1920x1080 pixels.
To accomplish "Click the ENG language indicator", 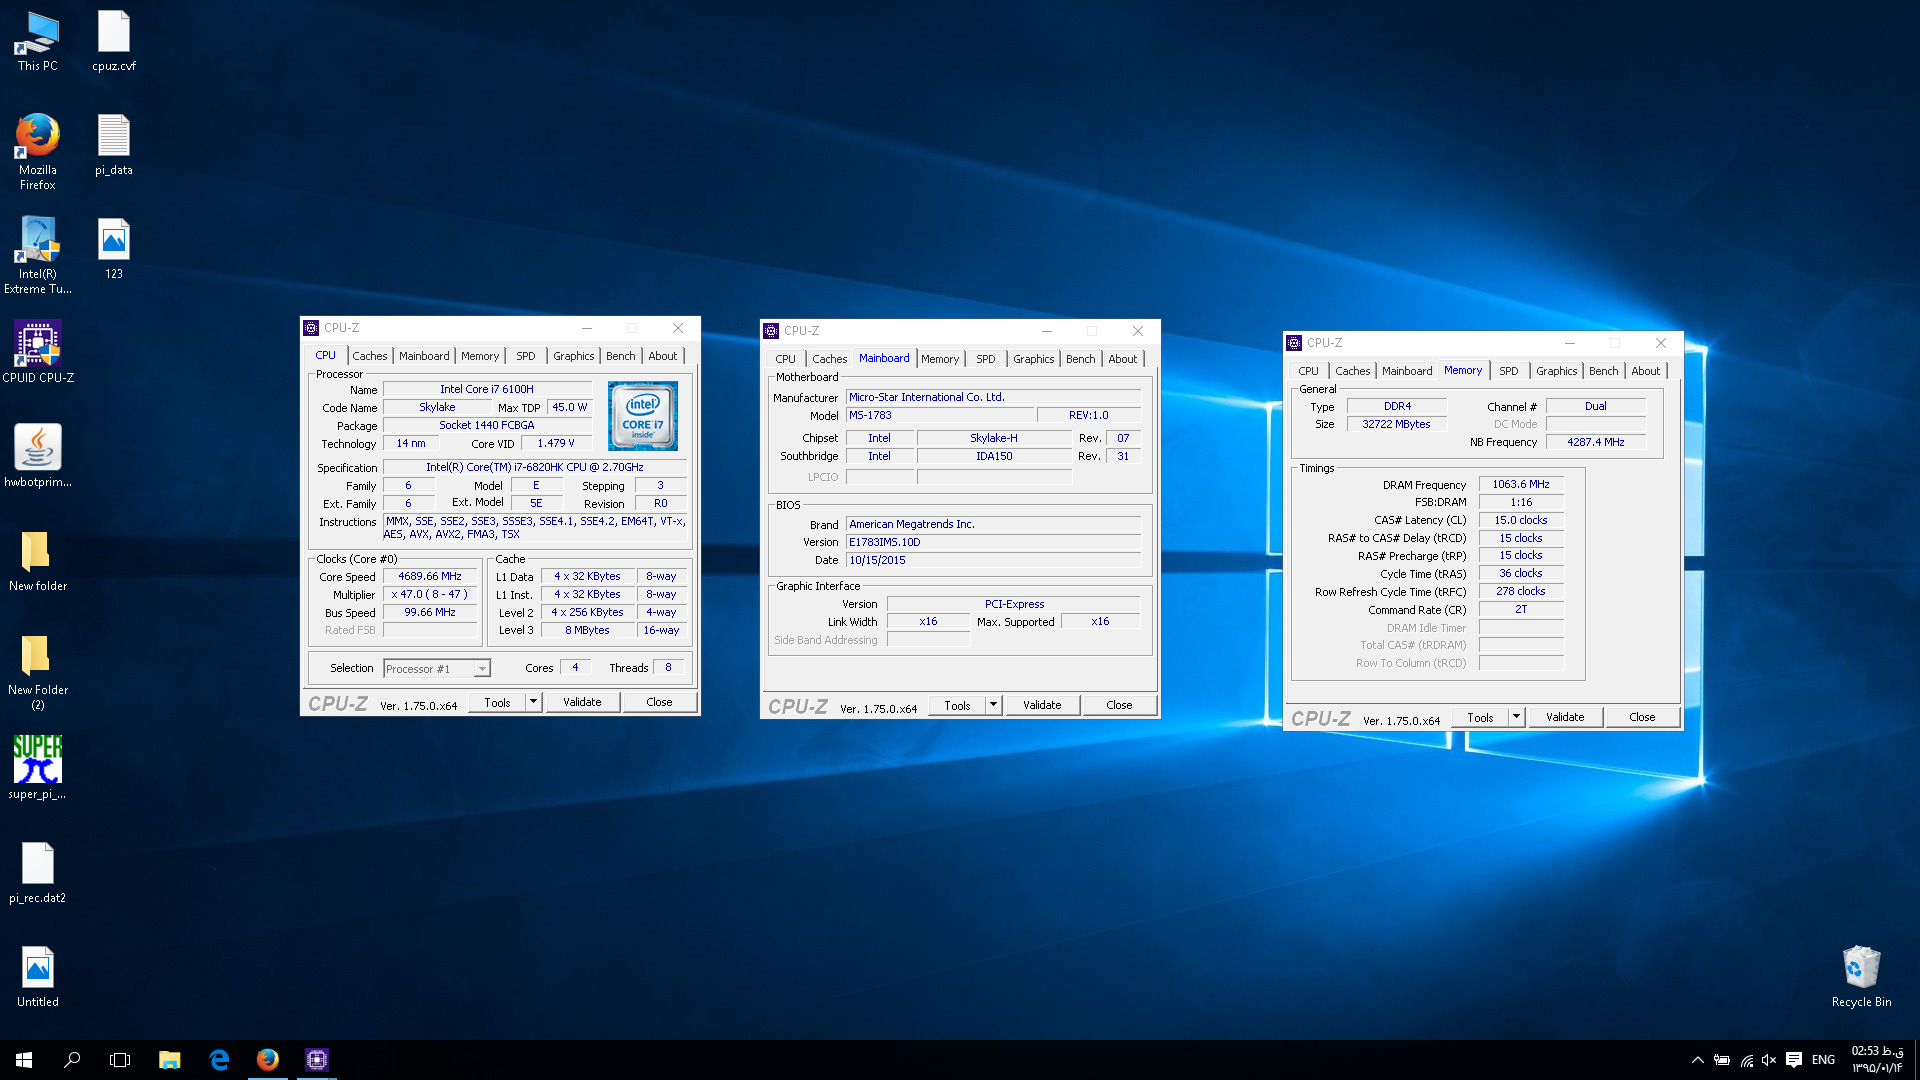I will click(x=1823, y=1060).
